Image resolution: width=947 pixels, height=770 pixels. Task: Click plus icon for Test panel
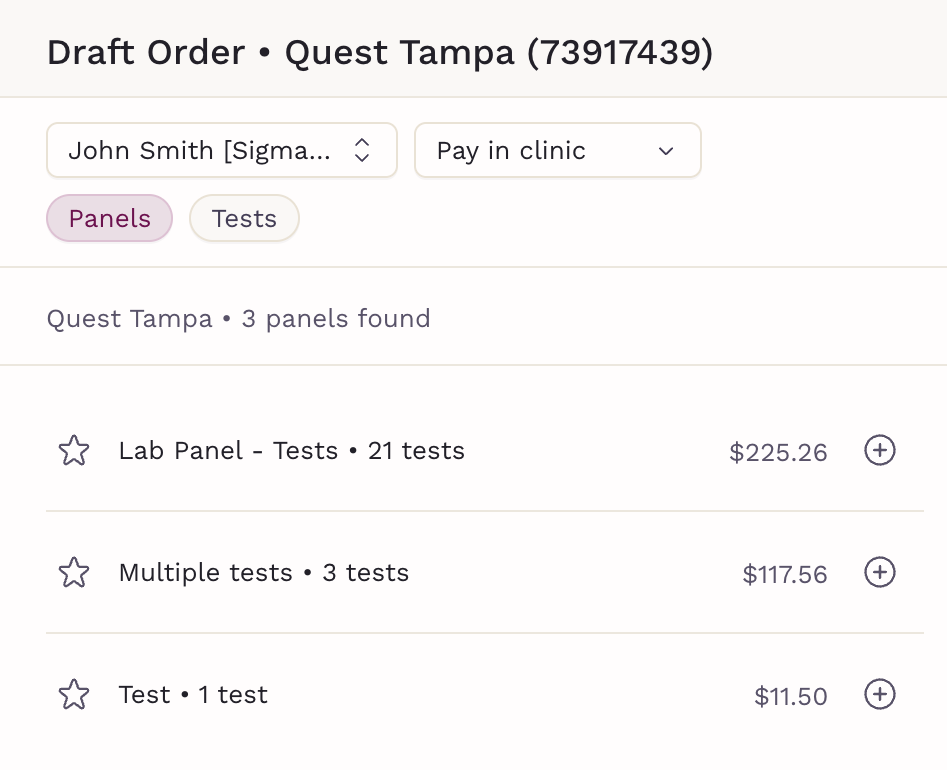[x=879, y=695]
